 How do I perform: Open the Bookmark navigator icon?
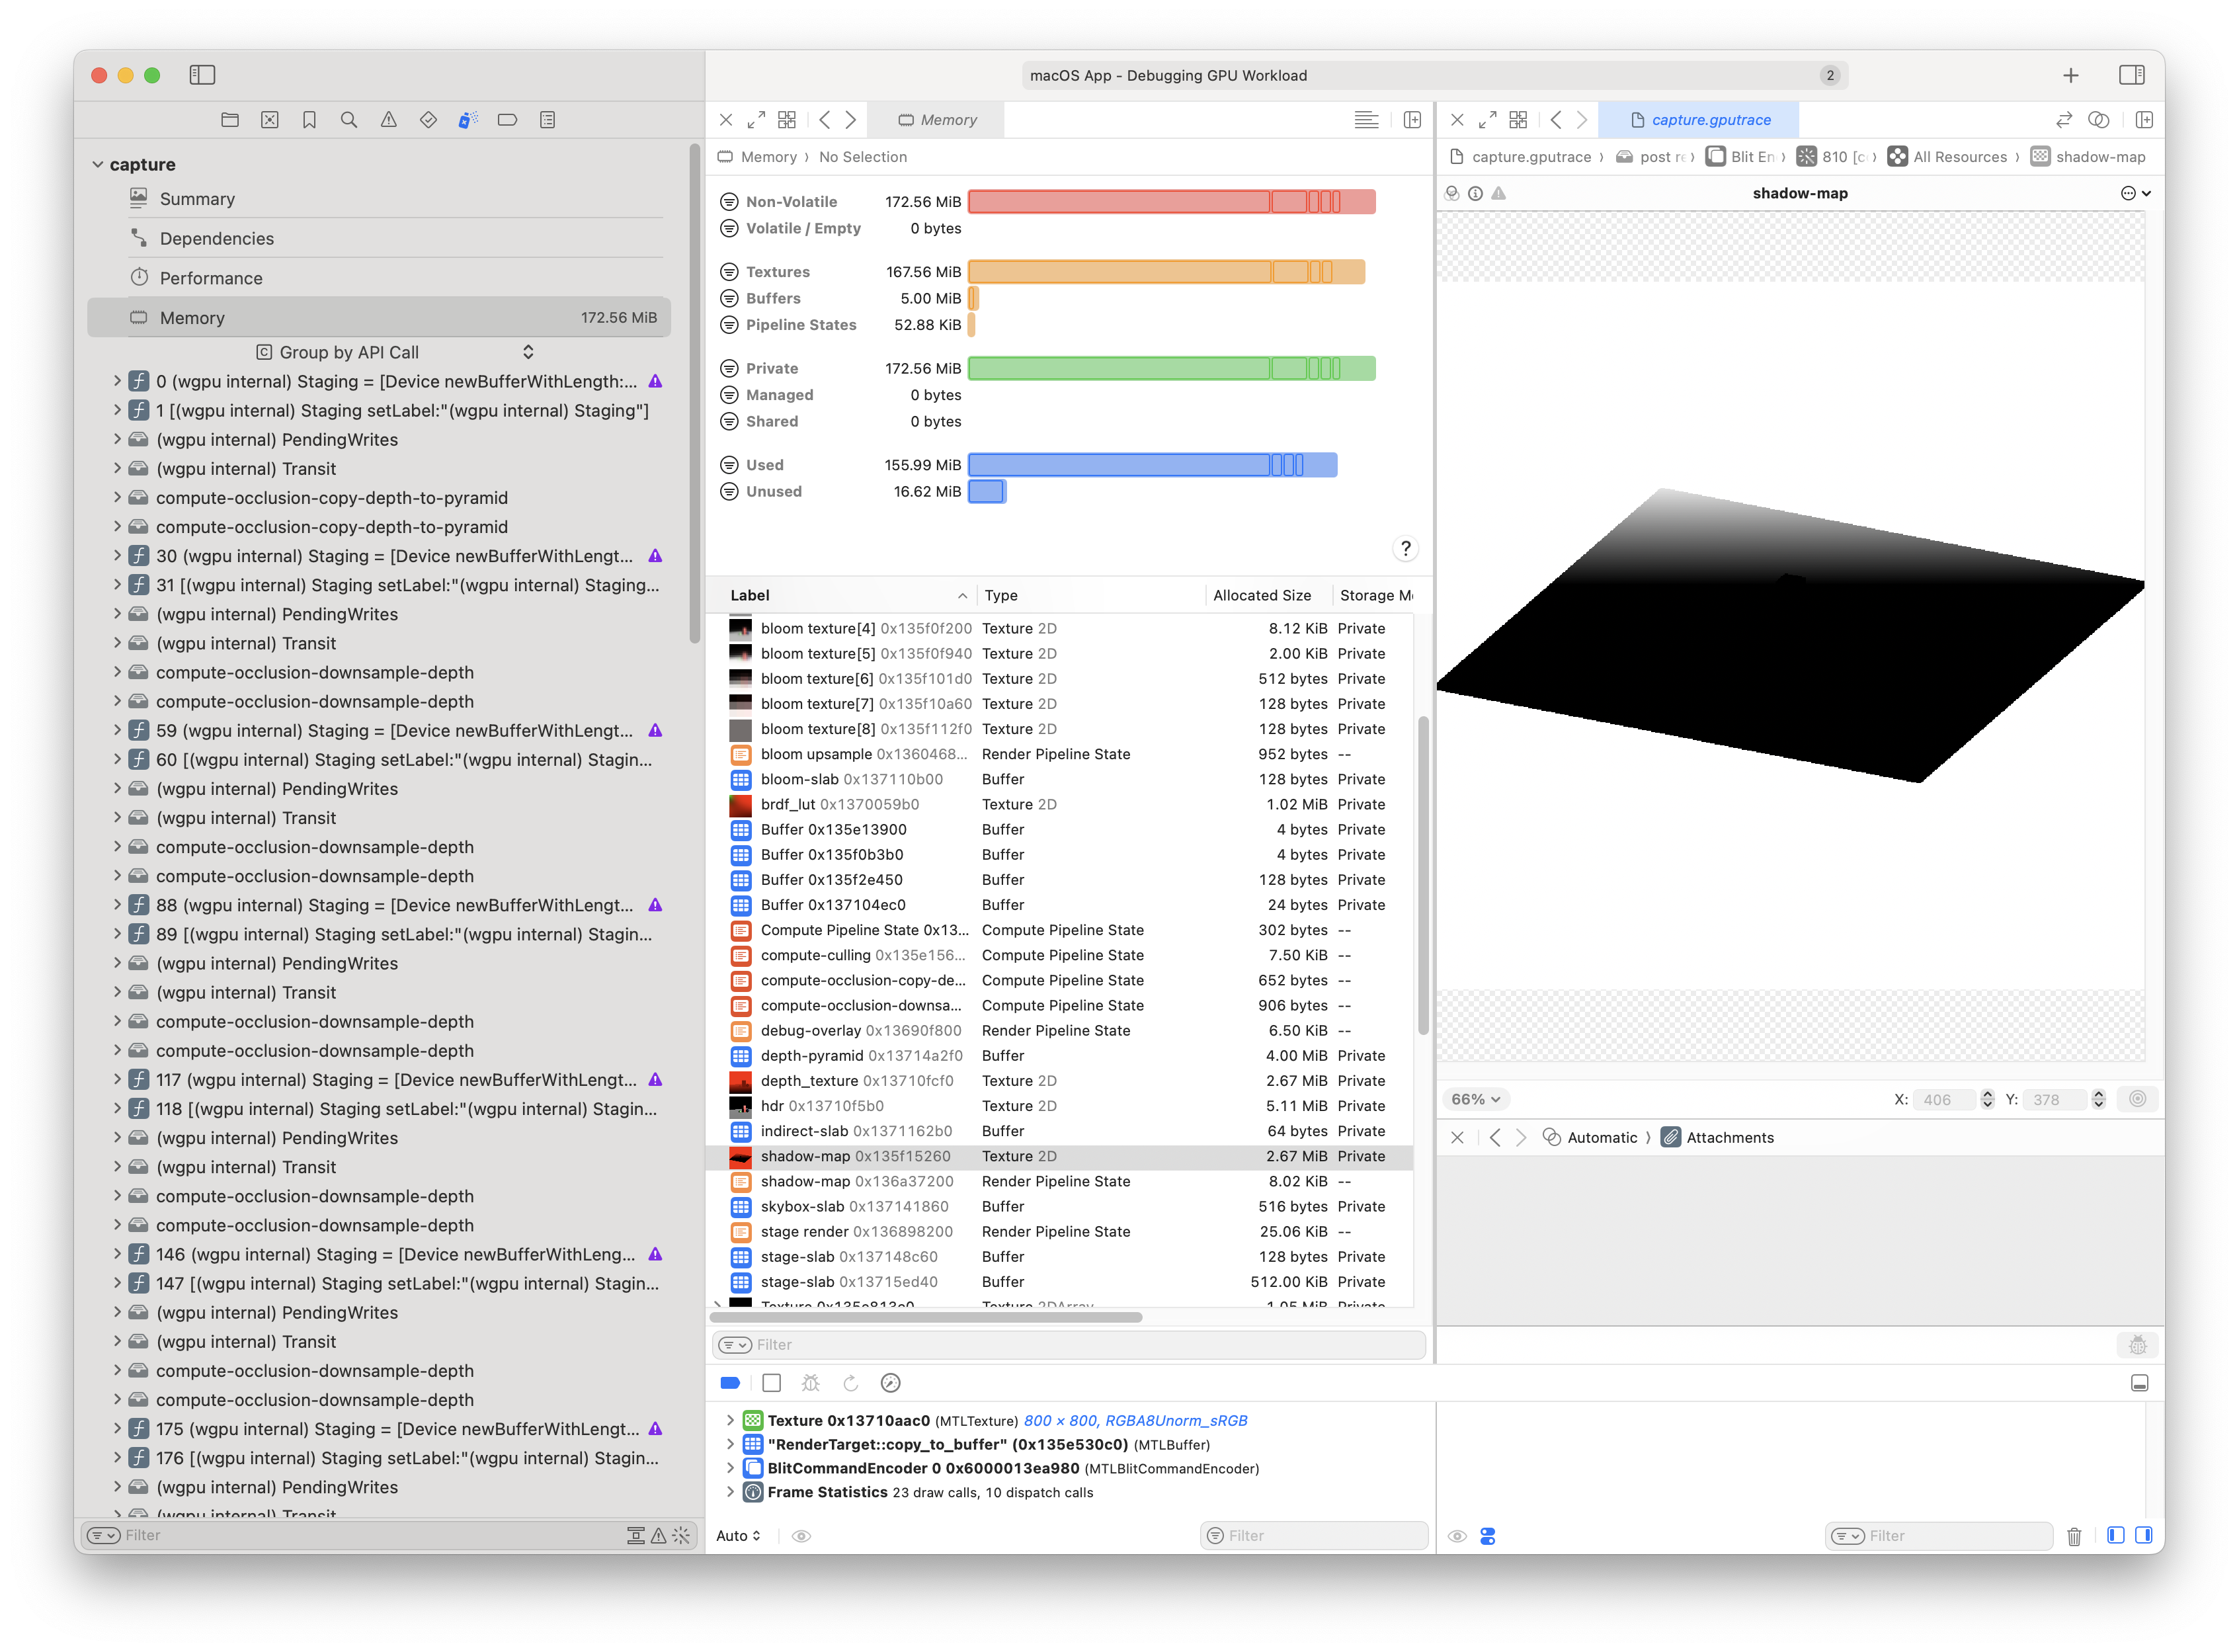pos(309,120)
